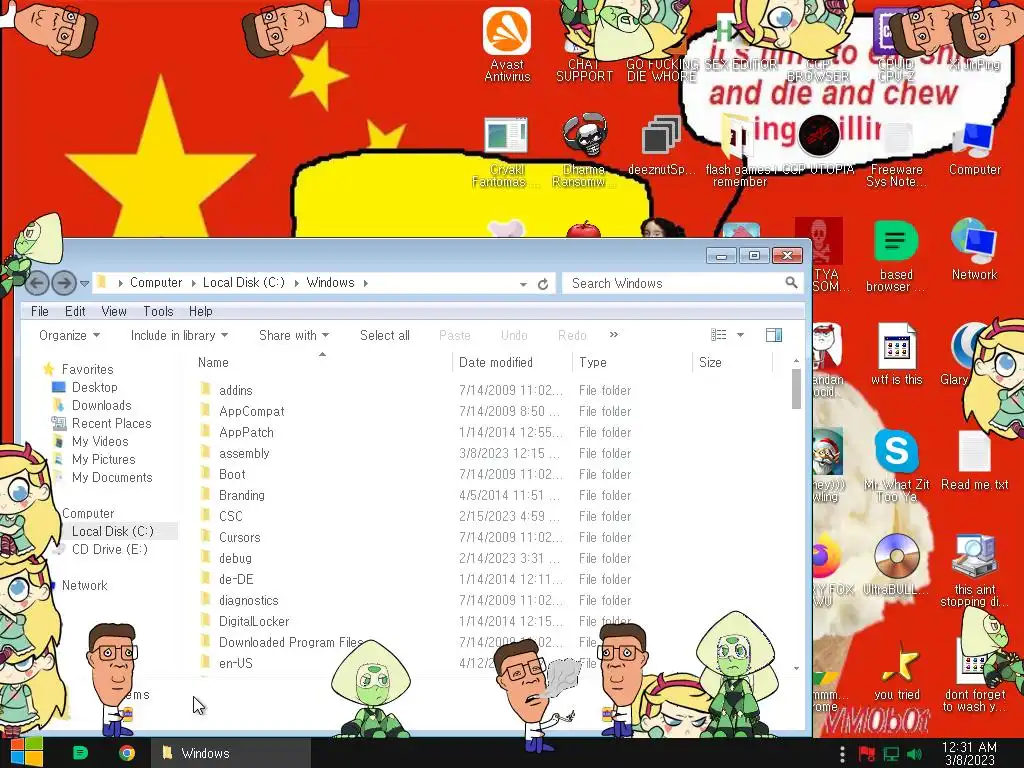This screenshot has width=1024, height=768.
Task: Open the wtf is this desktop icon
Action: (897, 354)
